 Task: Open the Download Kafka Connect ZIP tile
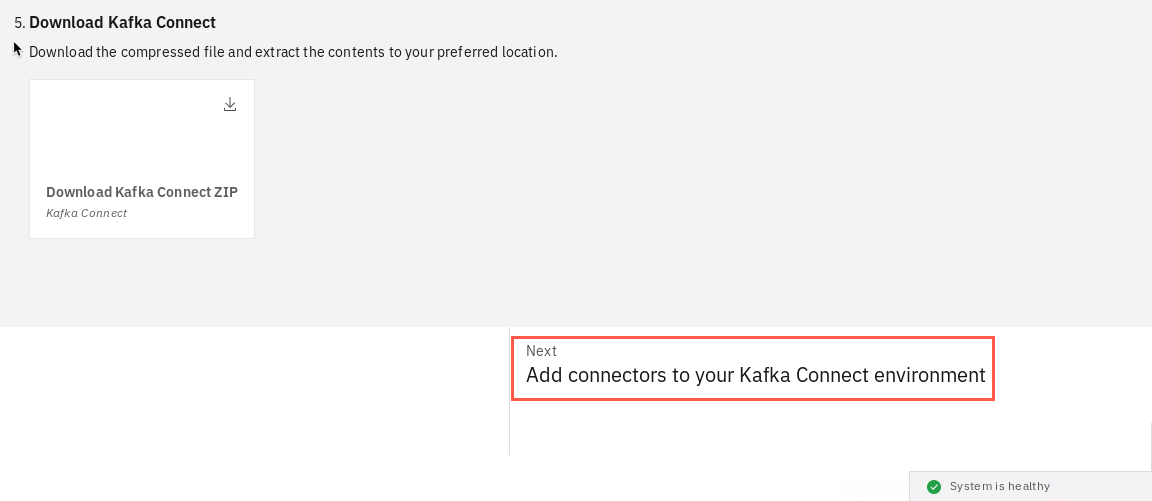[x=142, y=159]
